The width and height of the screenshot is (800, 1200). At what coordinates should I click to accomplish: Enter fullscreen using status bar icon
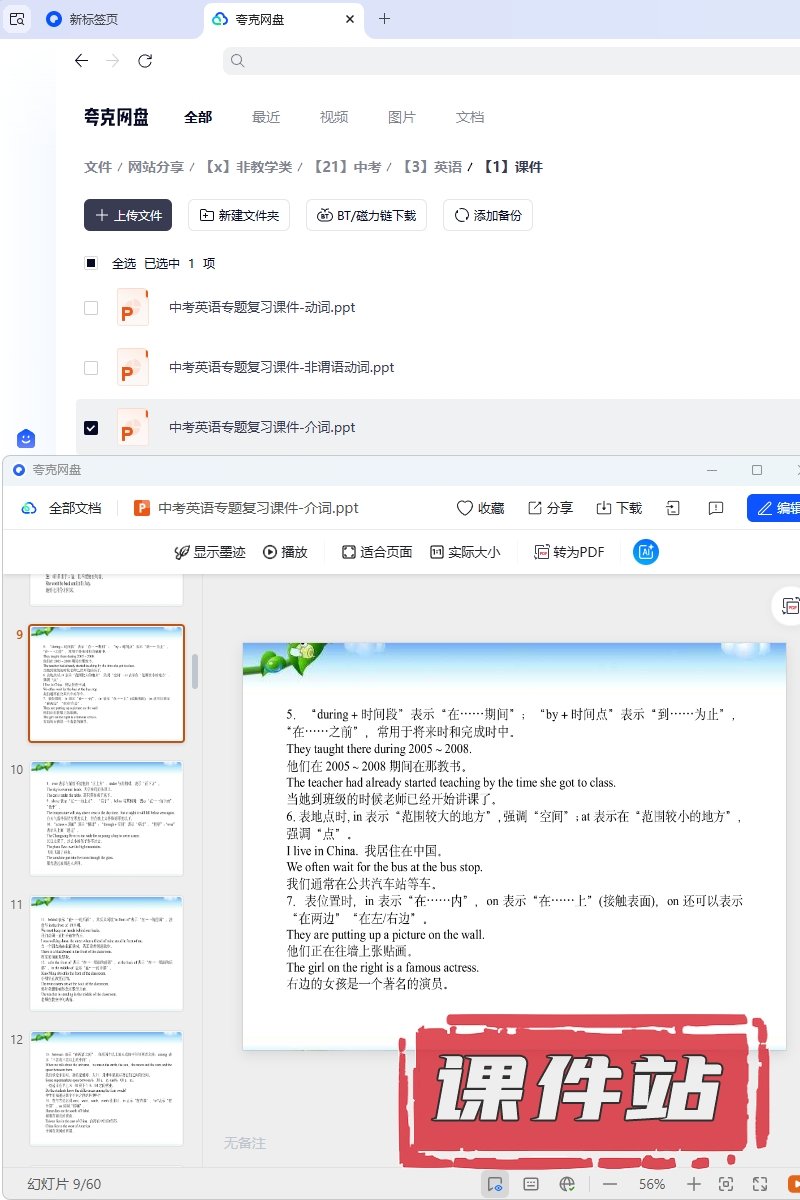click(x=759, y=1184)
